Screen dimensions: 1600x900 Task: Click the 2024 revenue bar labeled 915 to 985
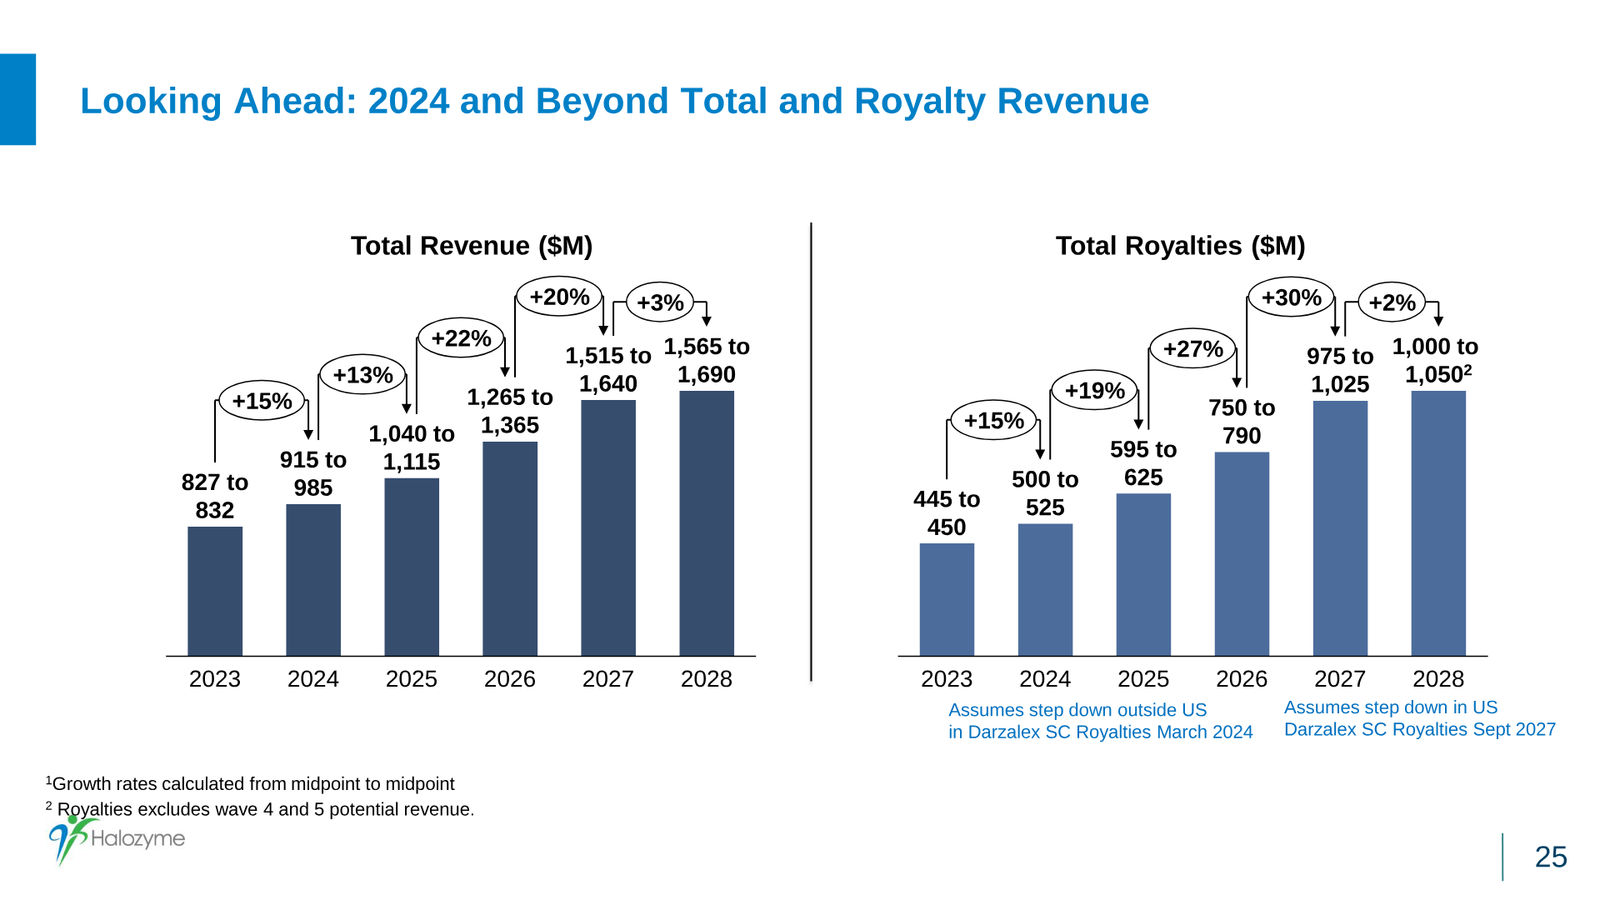coord(313,580)
